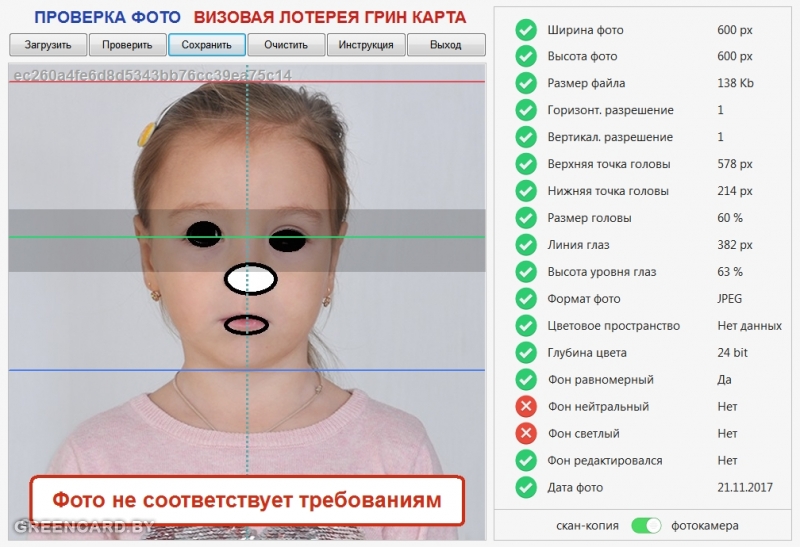Click the Выход button
Screen dimensions: 800x547
pyautogui.click(x=446, y=45)
